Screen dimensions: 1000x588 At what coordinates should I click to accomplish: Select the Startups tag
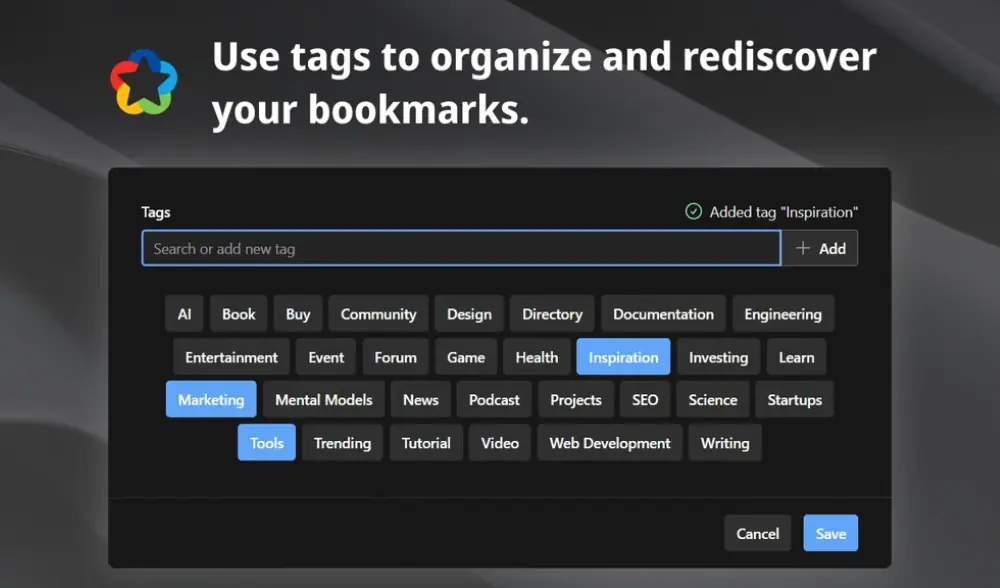pos(794,400)
